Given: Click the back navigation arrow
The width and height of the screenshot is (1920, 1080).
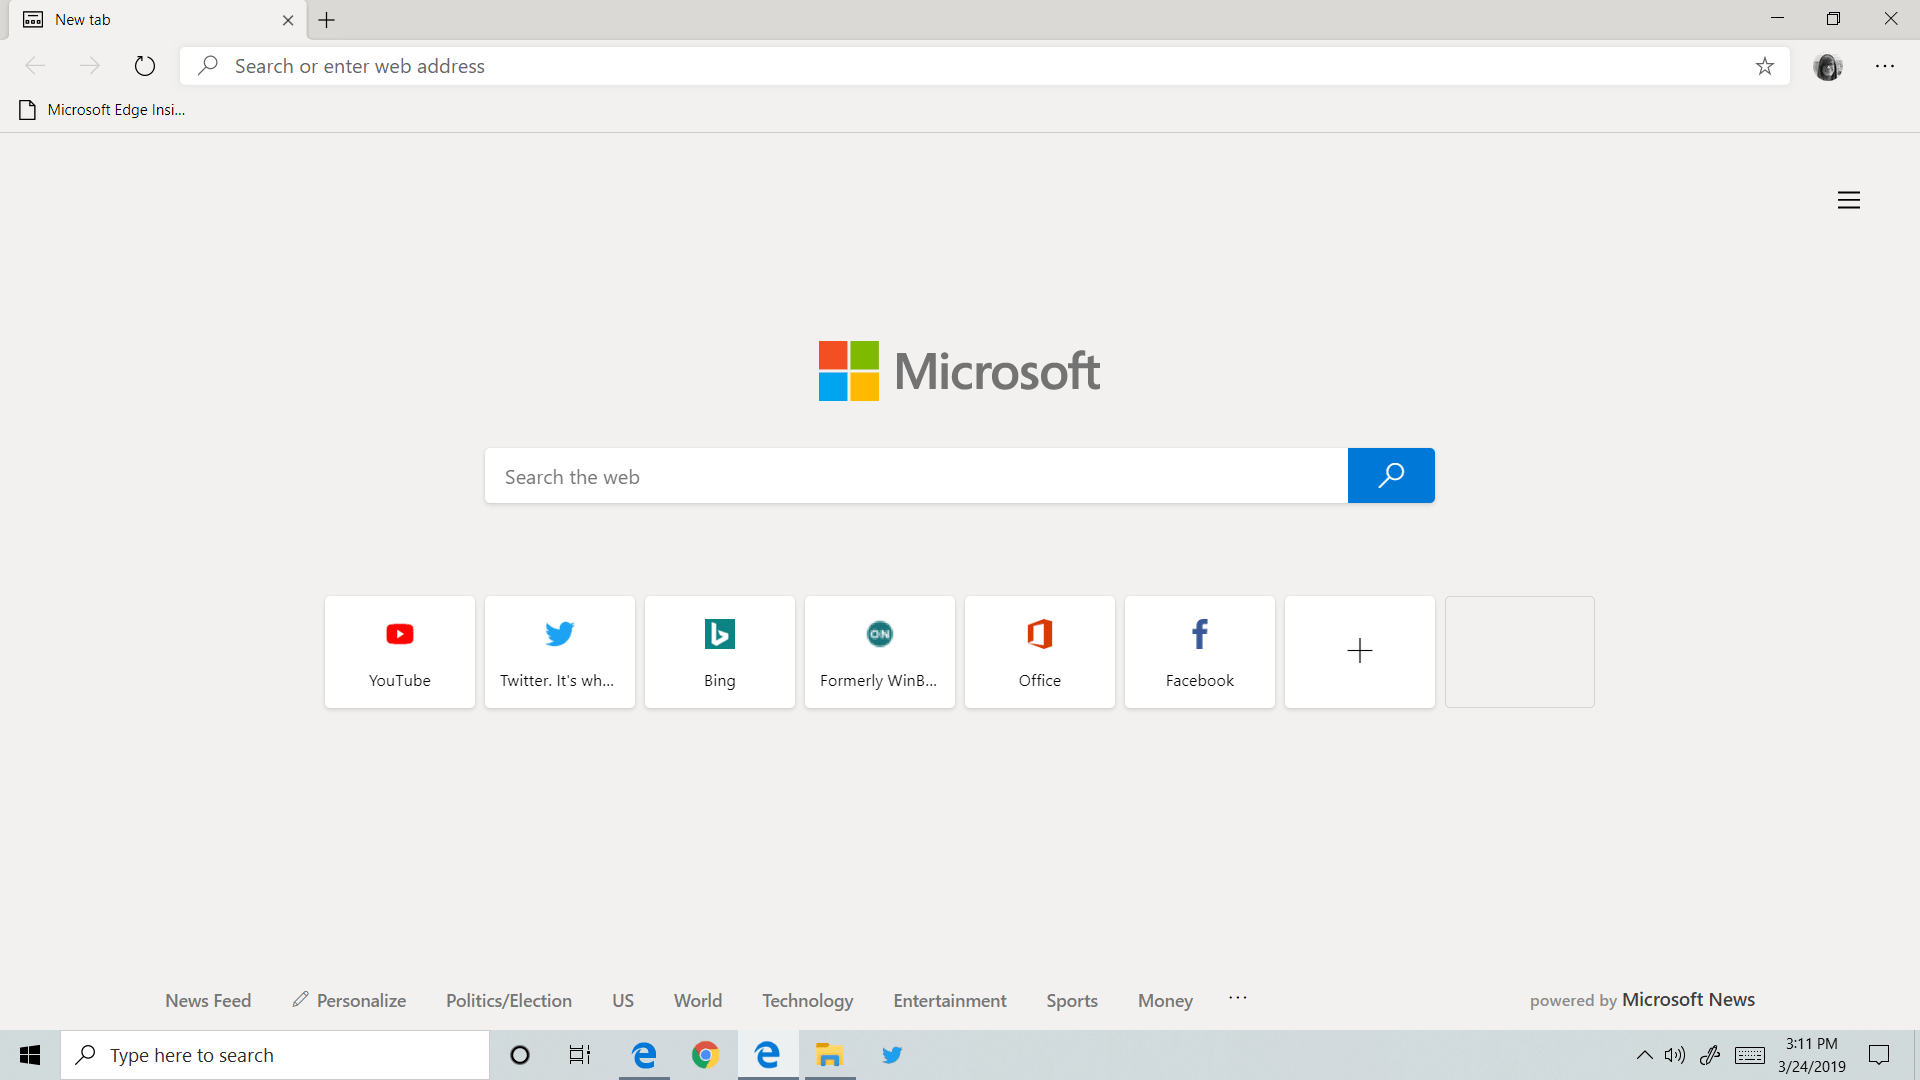Looking at the screenshot, I should click(34, 65).
